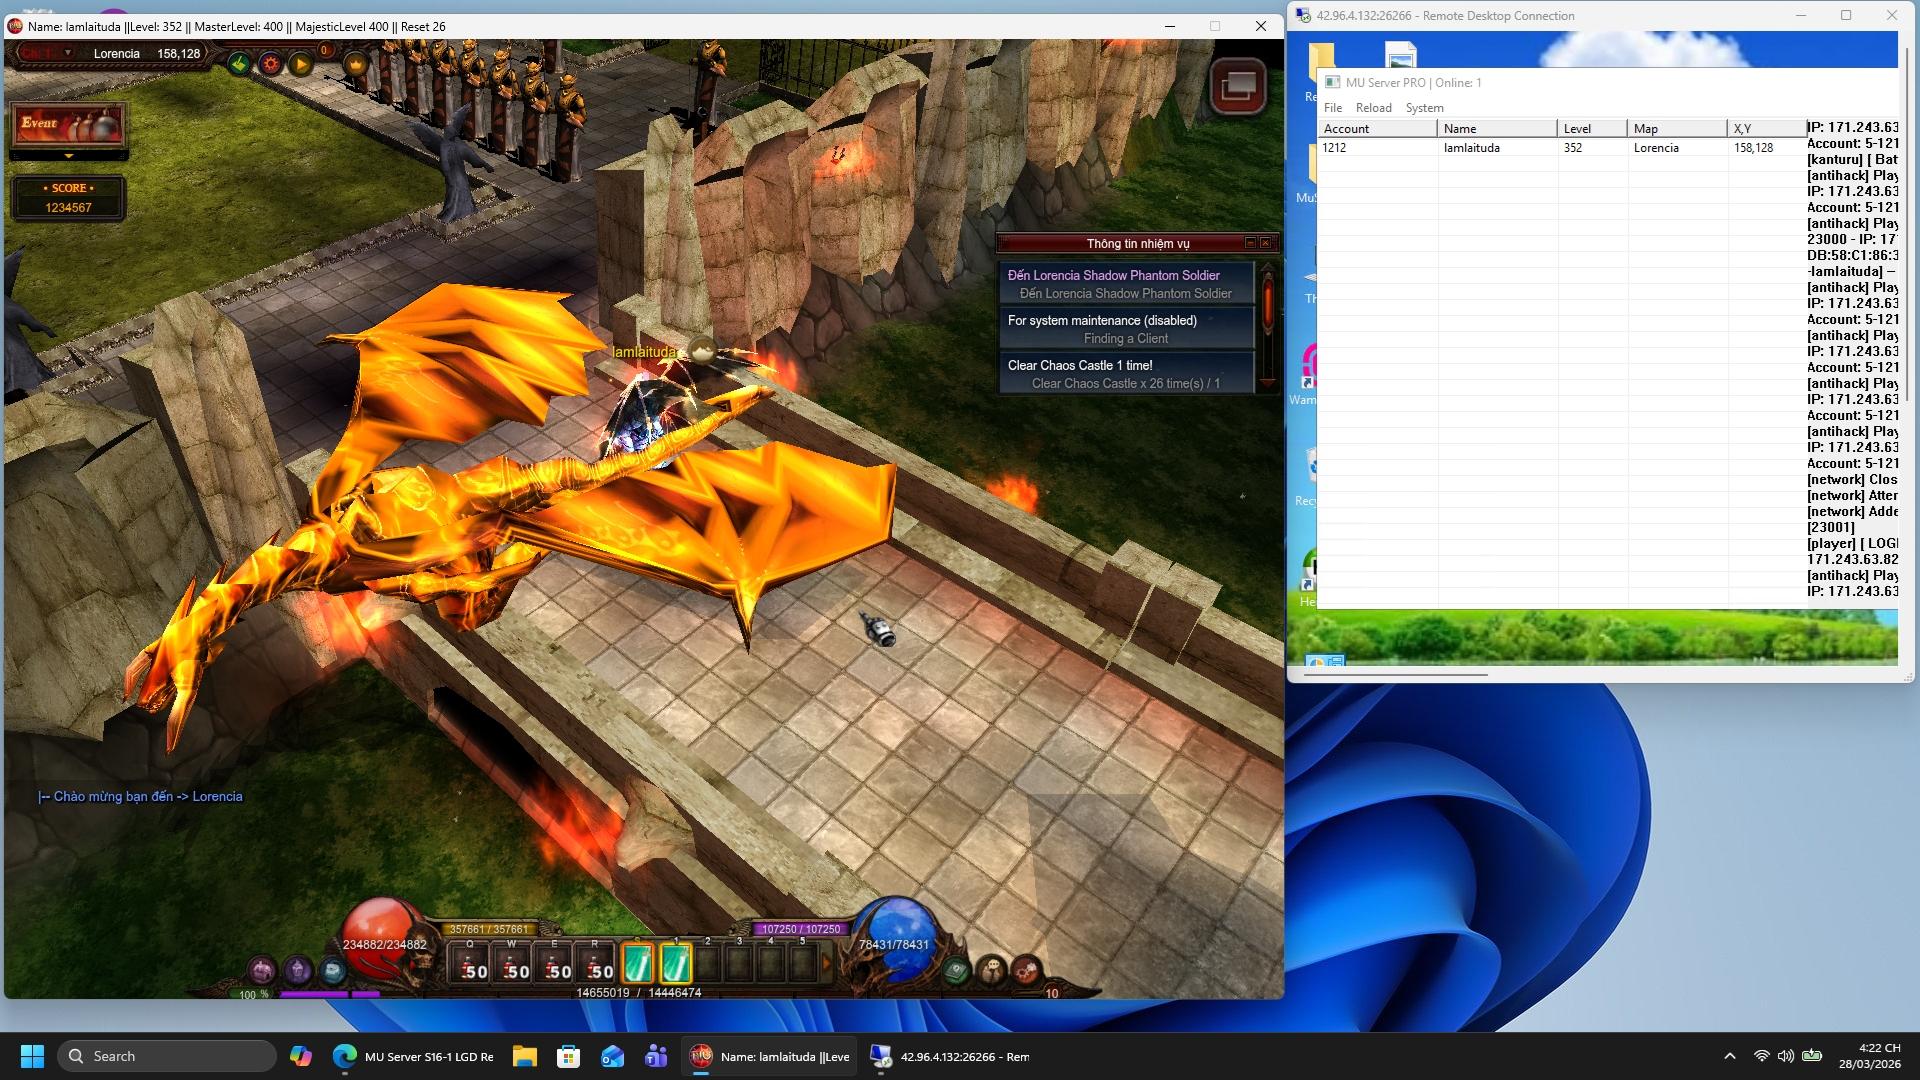The width and height of the screenshot is (1920, 1080).
Task: Expand the server channel dropdown arrow
Action: tap(68, 53)
